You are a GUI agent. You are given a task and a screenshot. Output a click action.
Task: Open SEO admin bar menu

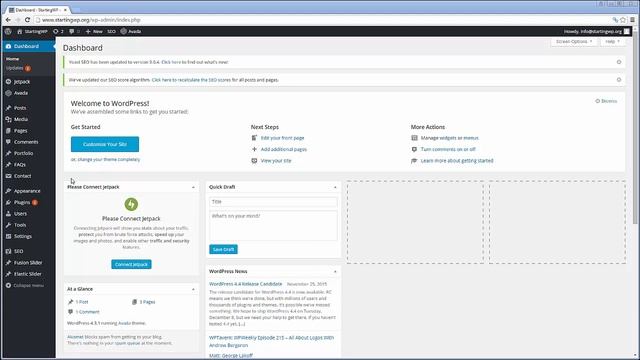coord(111,31)
